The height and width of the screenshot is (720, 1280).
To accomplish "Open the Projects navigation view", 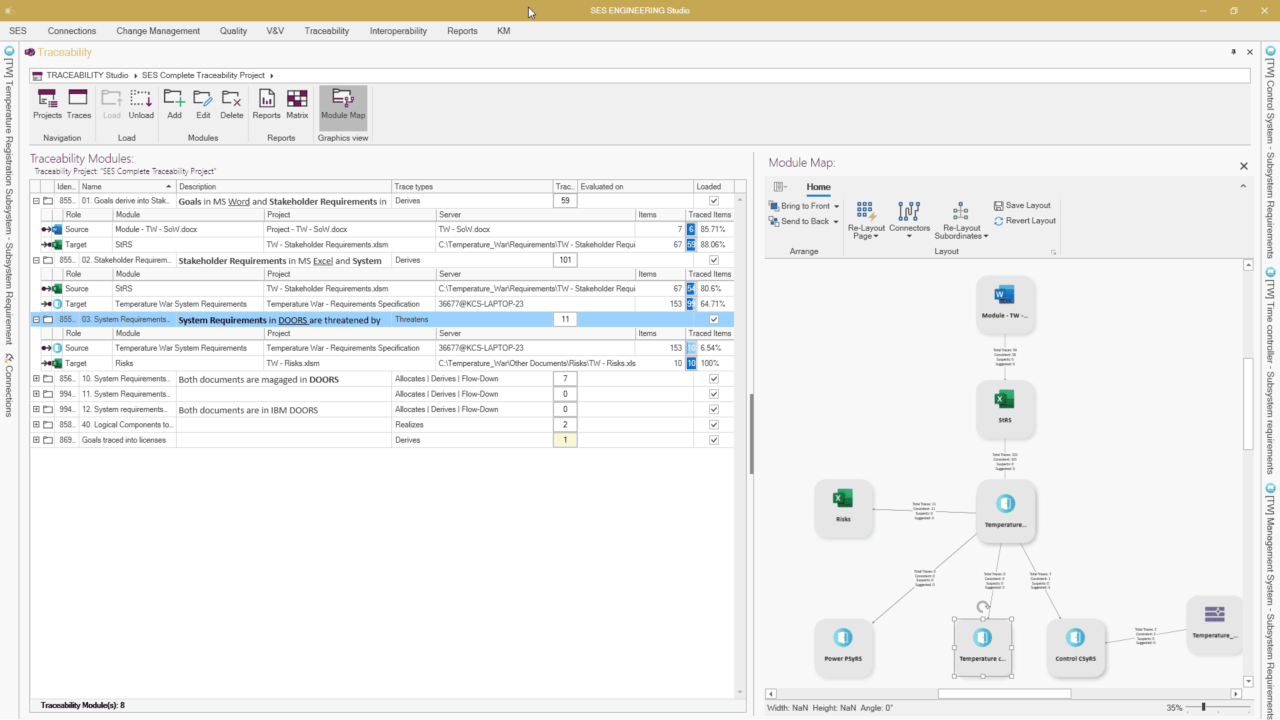I will [47, 103].
